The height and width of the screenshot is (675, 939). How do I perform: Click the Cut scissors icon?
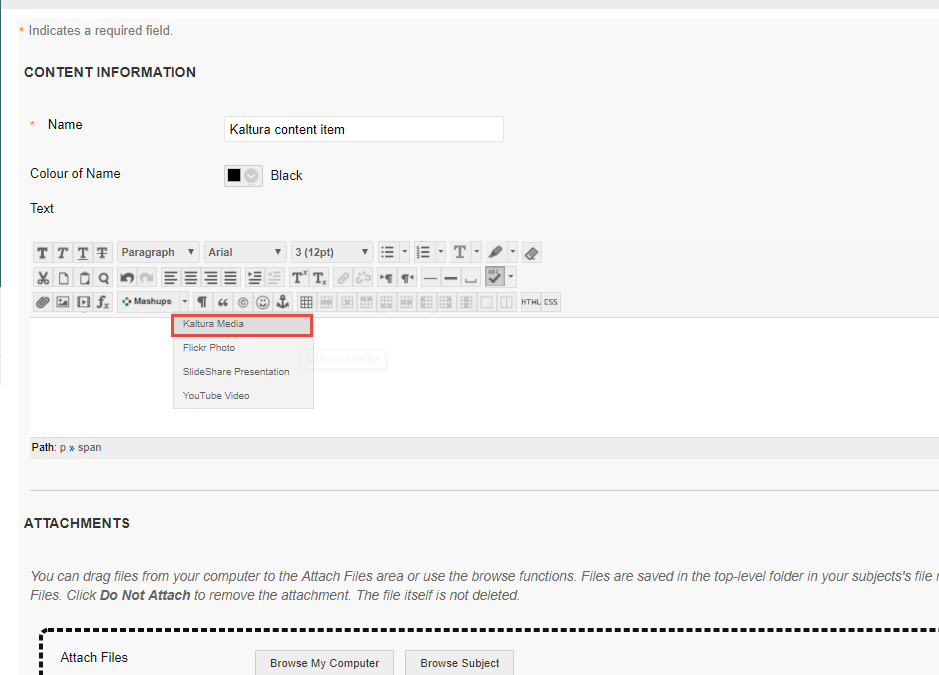tap(42, 278)
